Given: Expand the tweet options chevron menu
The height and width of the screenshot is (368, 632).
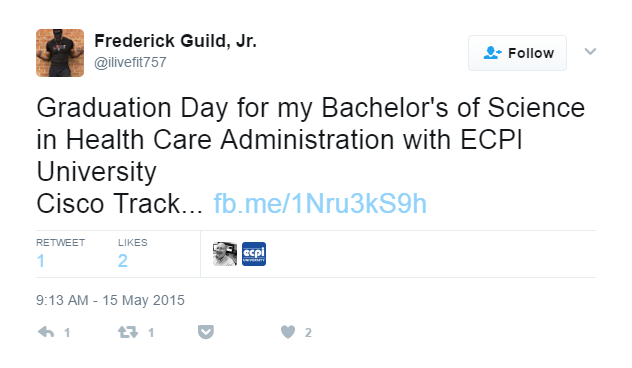Looking at the screenshot, I should 590,51.
